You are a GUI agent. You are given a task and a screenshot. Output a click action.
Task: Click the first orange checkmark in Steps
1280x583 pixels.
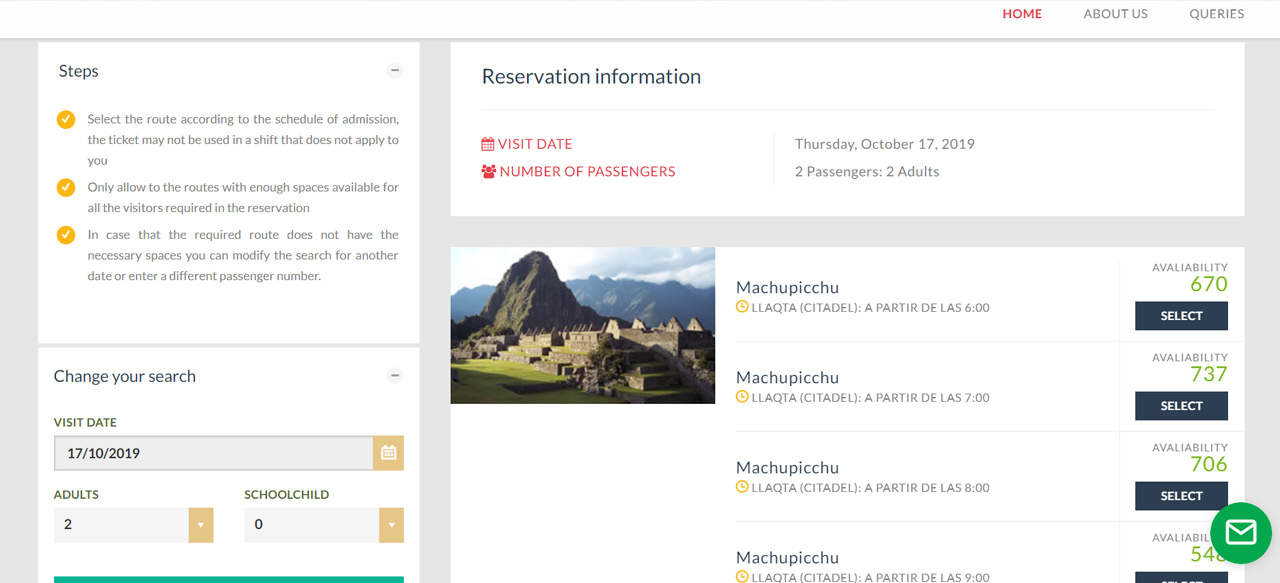66,119
